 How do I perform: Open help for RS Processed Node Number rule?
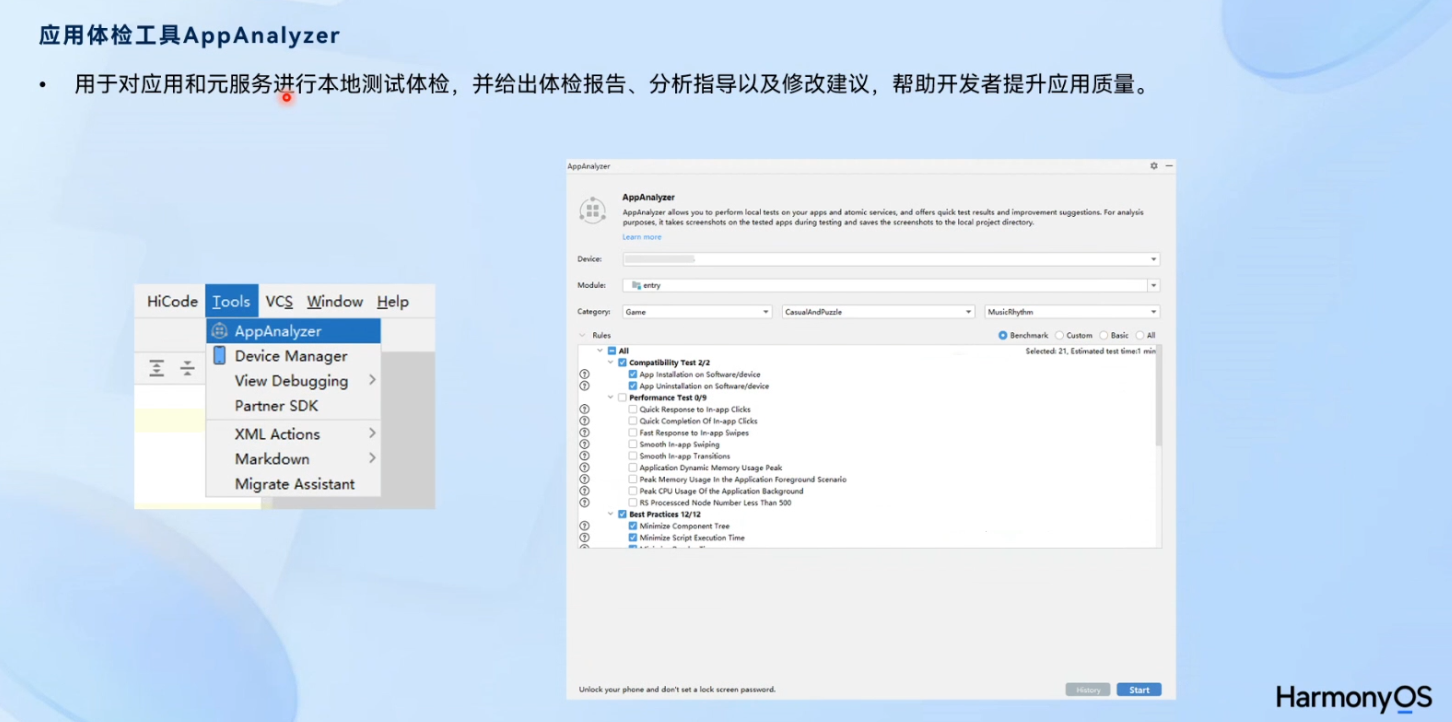[x=584, y=502]
